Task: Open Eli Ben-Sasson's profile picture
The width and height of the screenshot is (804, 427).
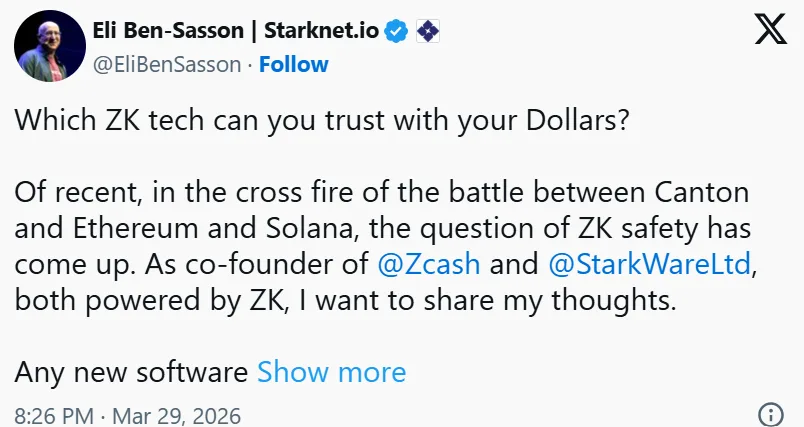Action: click(x=50, y=46)
